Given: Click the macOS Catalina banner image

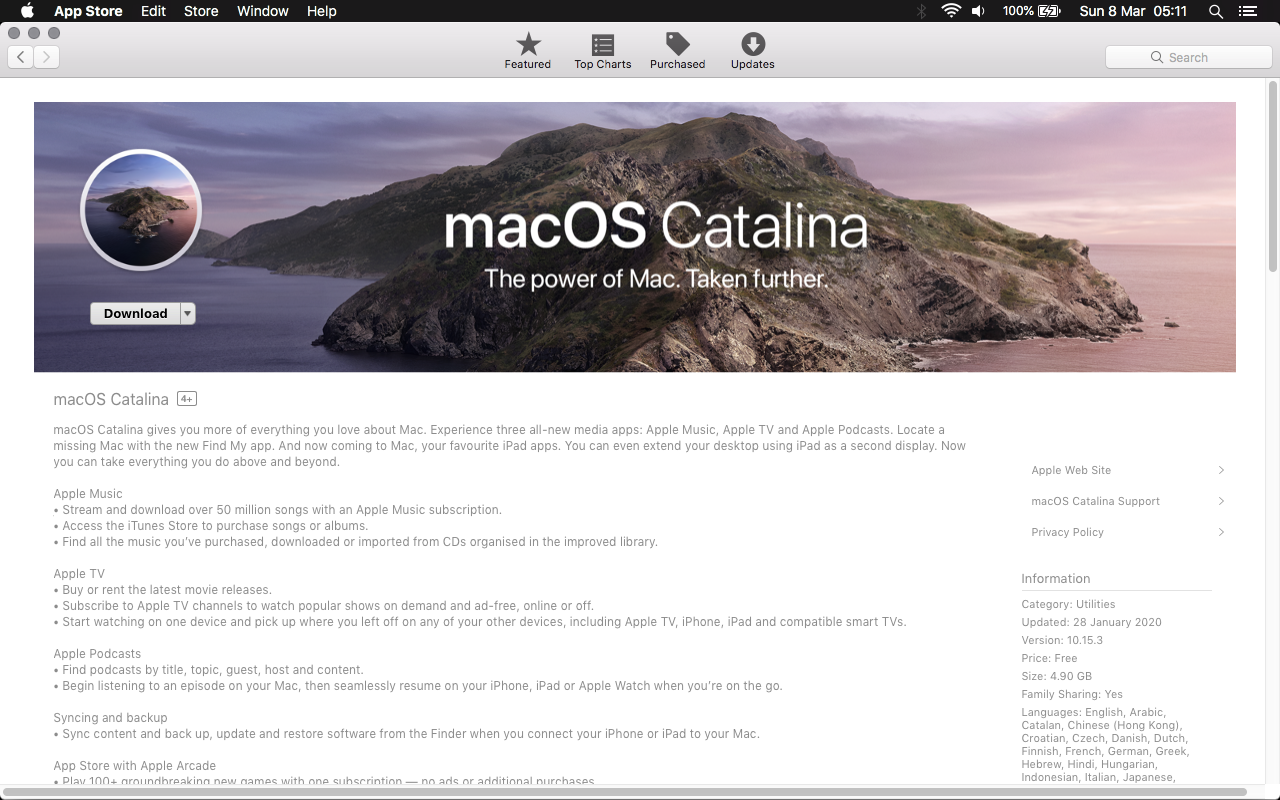Looking at the screenshot, I should click(x=635, y=237).
